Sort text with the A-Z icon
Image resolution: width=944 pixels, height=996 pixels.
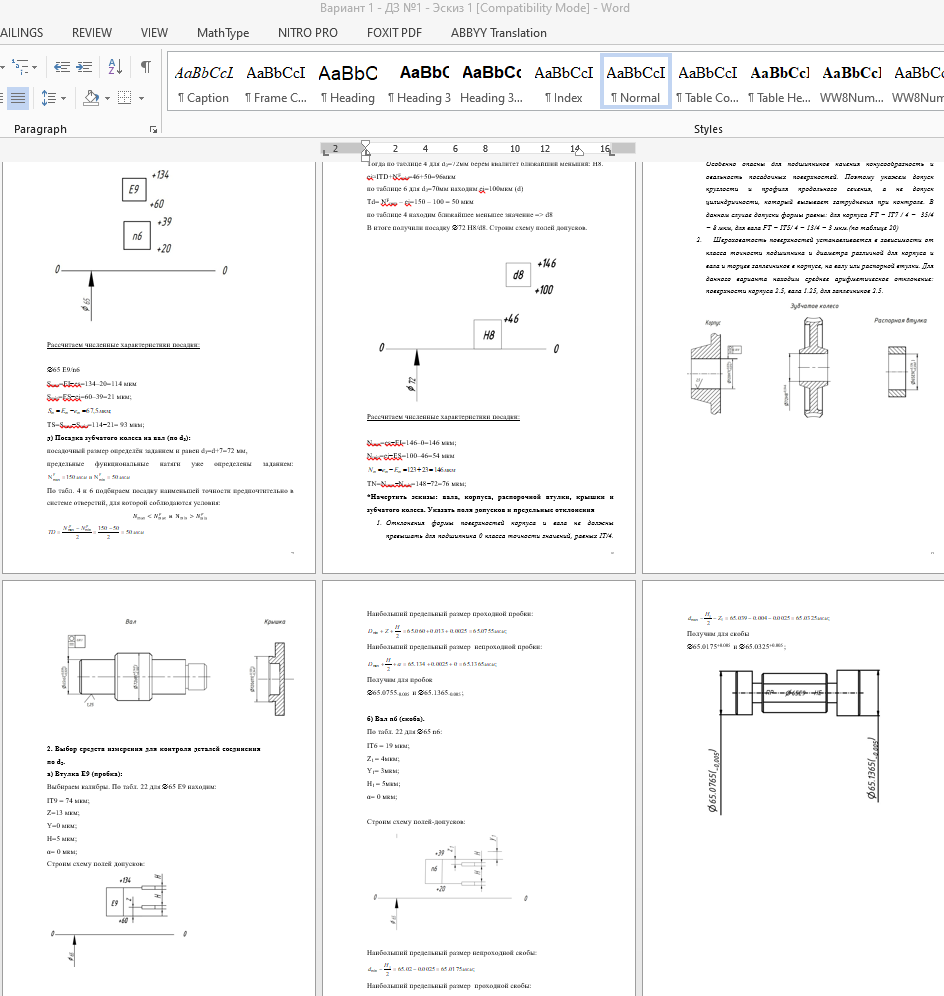coord(115,66)
